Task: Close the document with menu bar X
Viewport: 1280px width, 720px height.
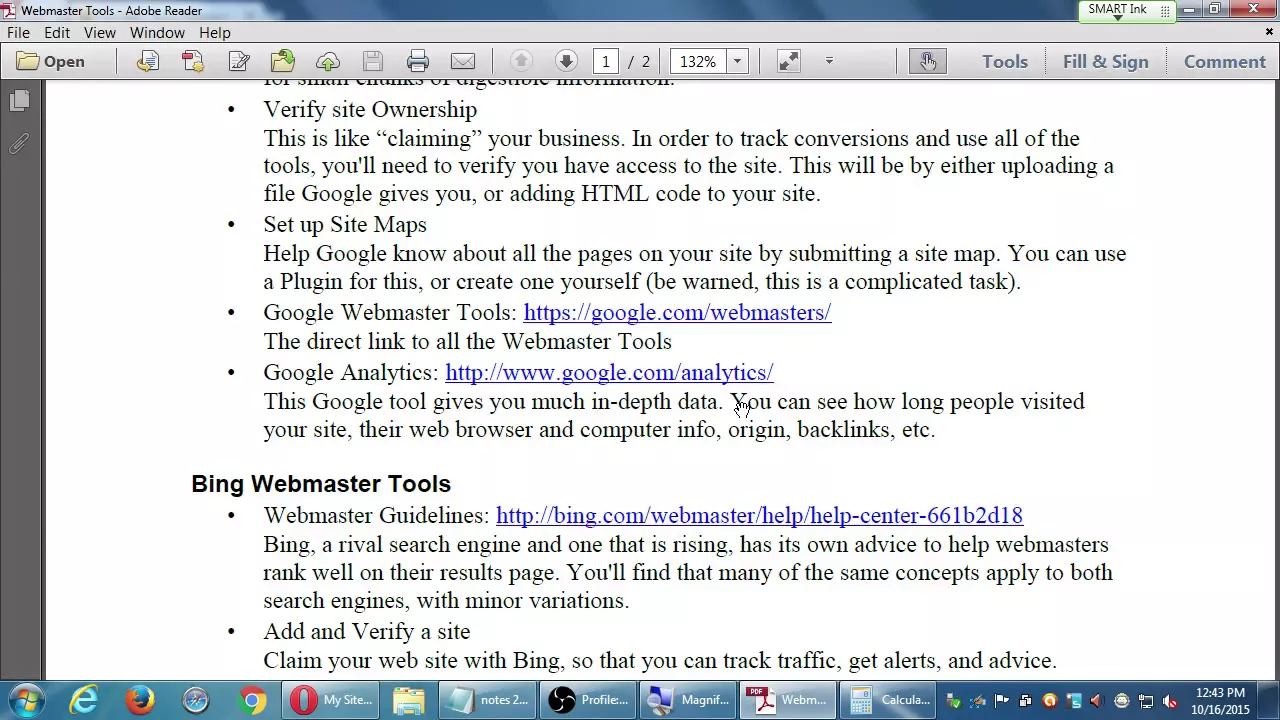Action: pyautogui.click(x=1269, y=32)
